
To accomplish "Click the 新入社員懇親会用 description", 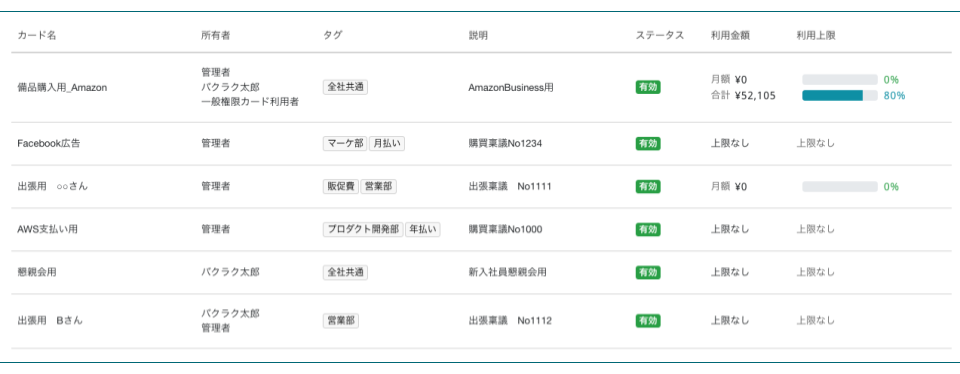I will coord(508,272).
